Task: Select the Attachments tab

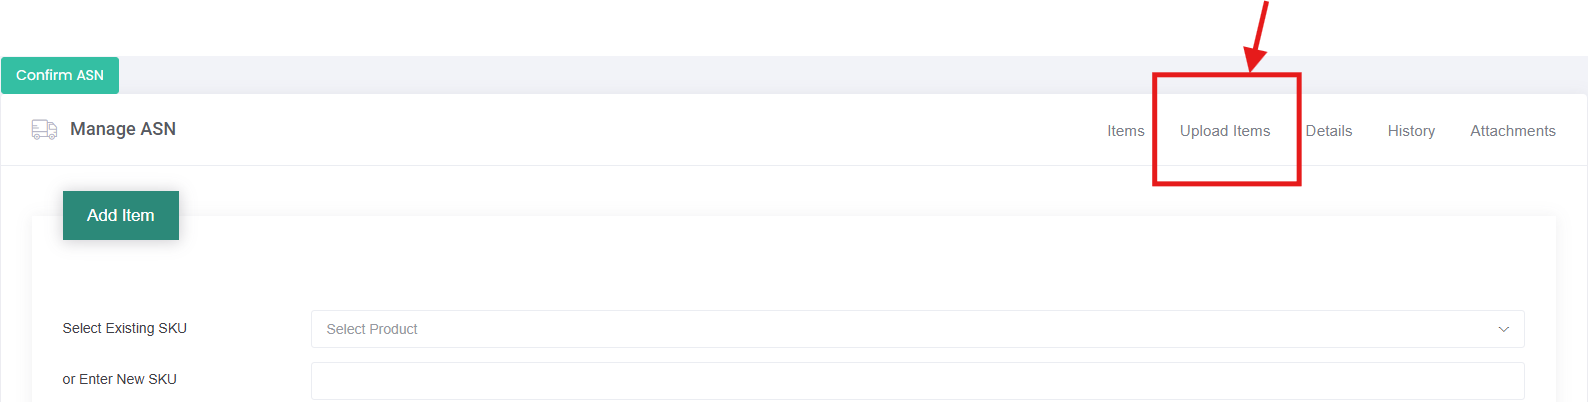Action: 1512,131
